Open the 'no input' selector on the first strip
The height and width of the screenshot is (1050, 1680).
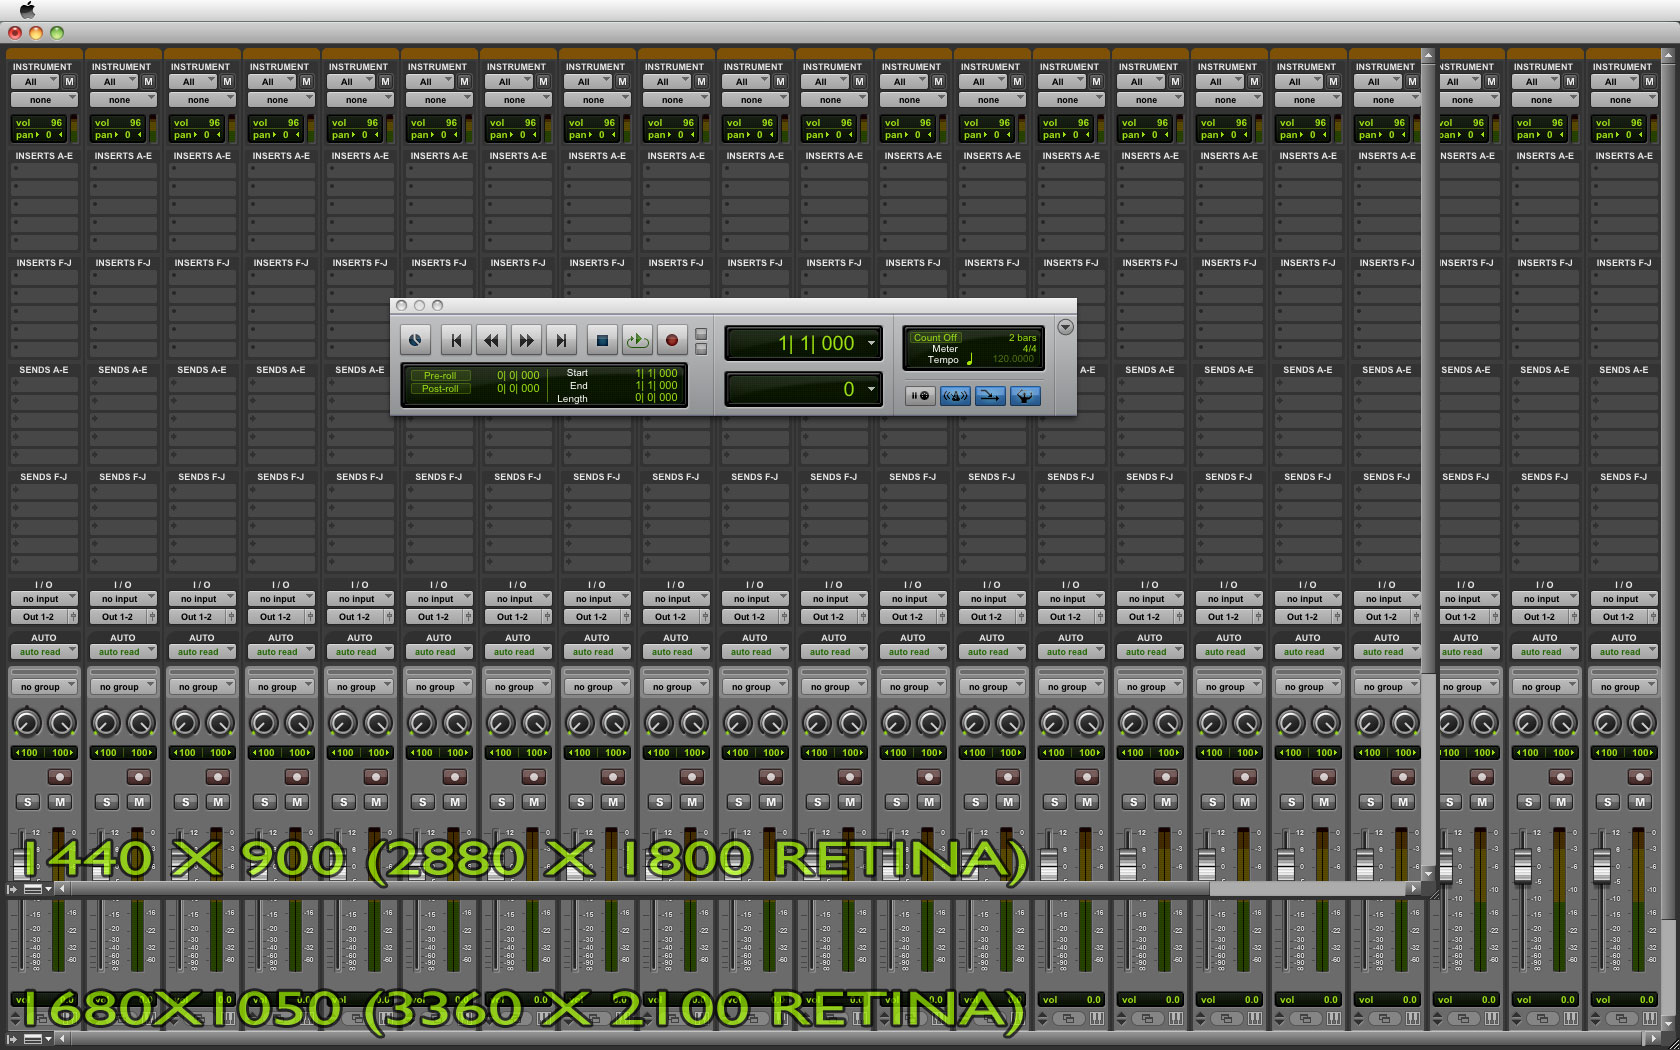(x=44, y=599)
